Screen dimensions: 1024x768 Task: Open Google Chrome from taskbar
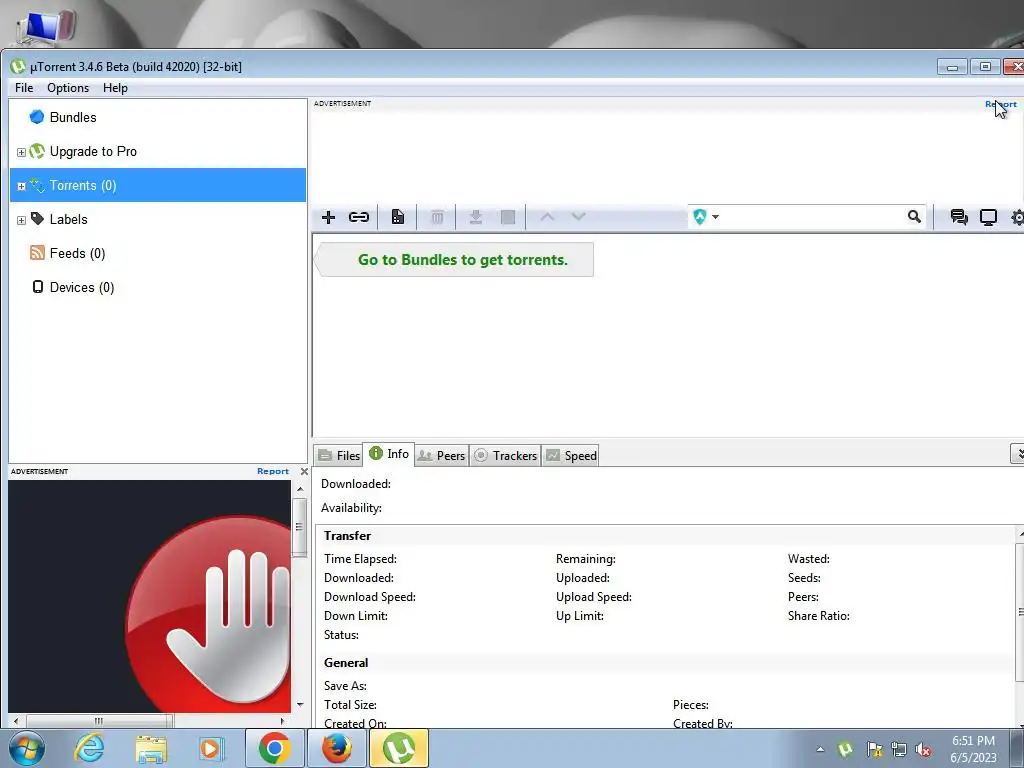274,748
